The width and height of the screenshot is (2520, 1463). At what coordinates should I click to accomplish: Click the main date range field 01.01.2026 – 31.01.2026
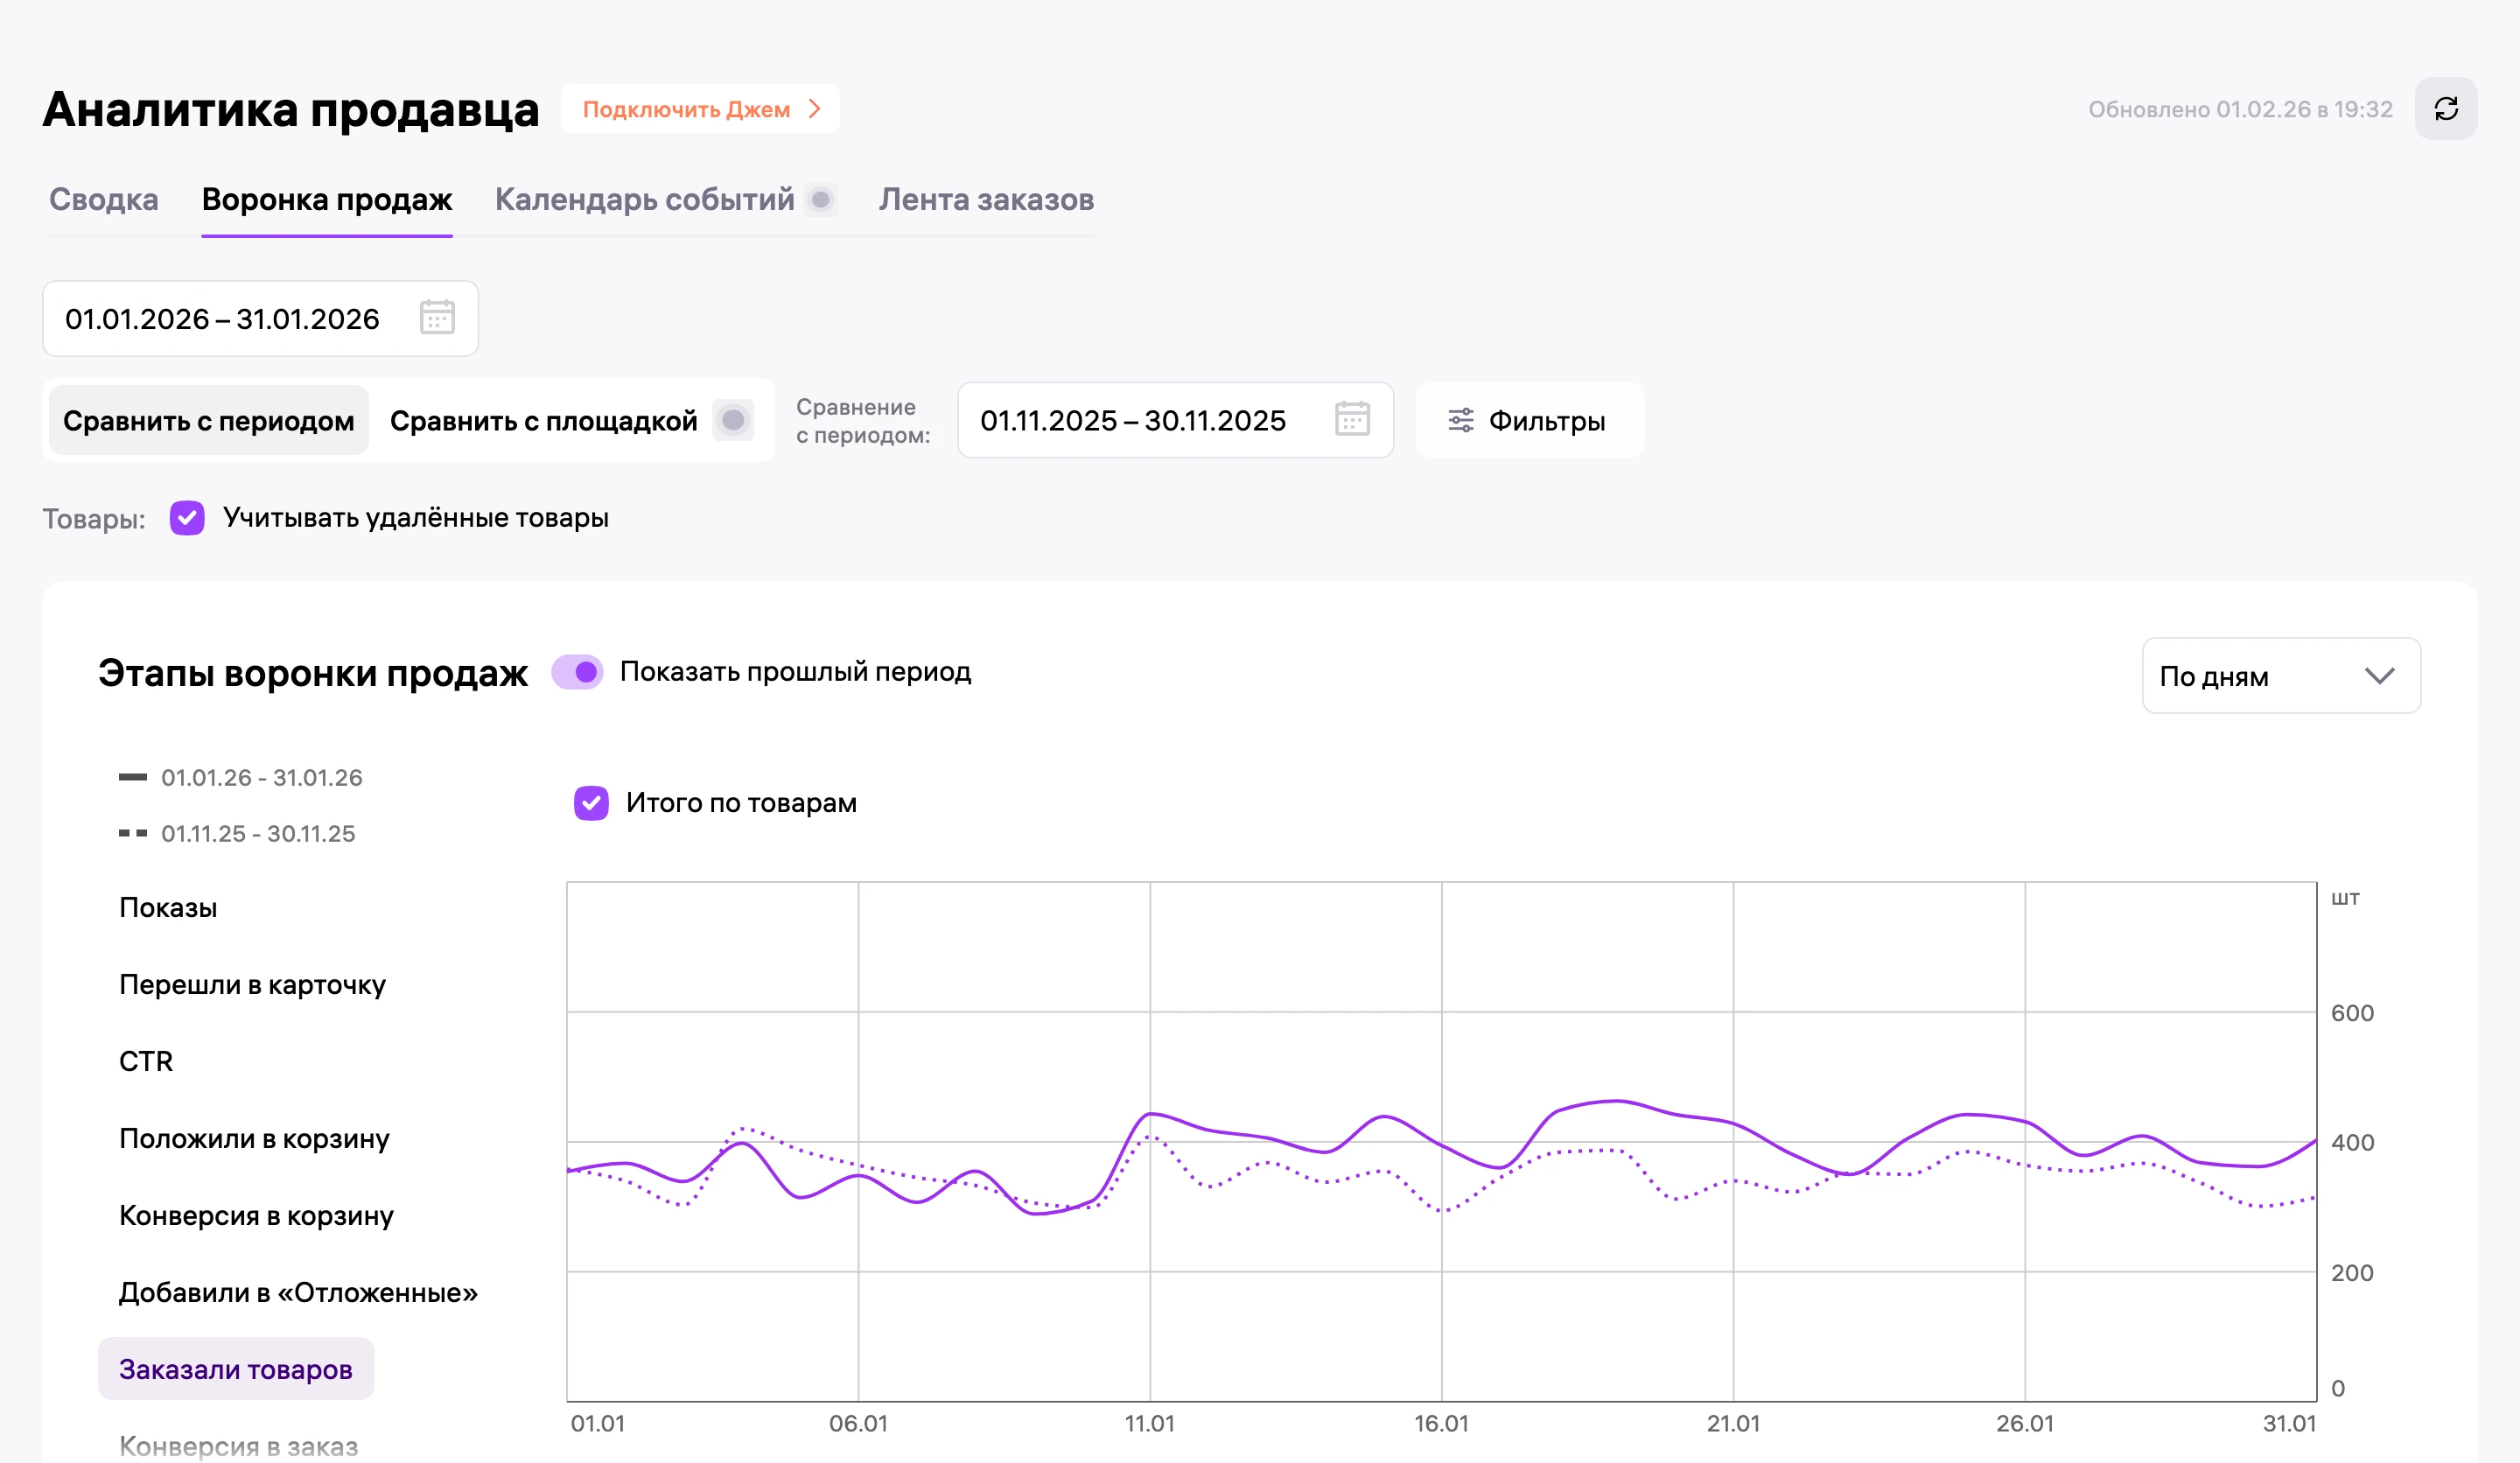(260, 319)
